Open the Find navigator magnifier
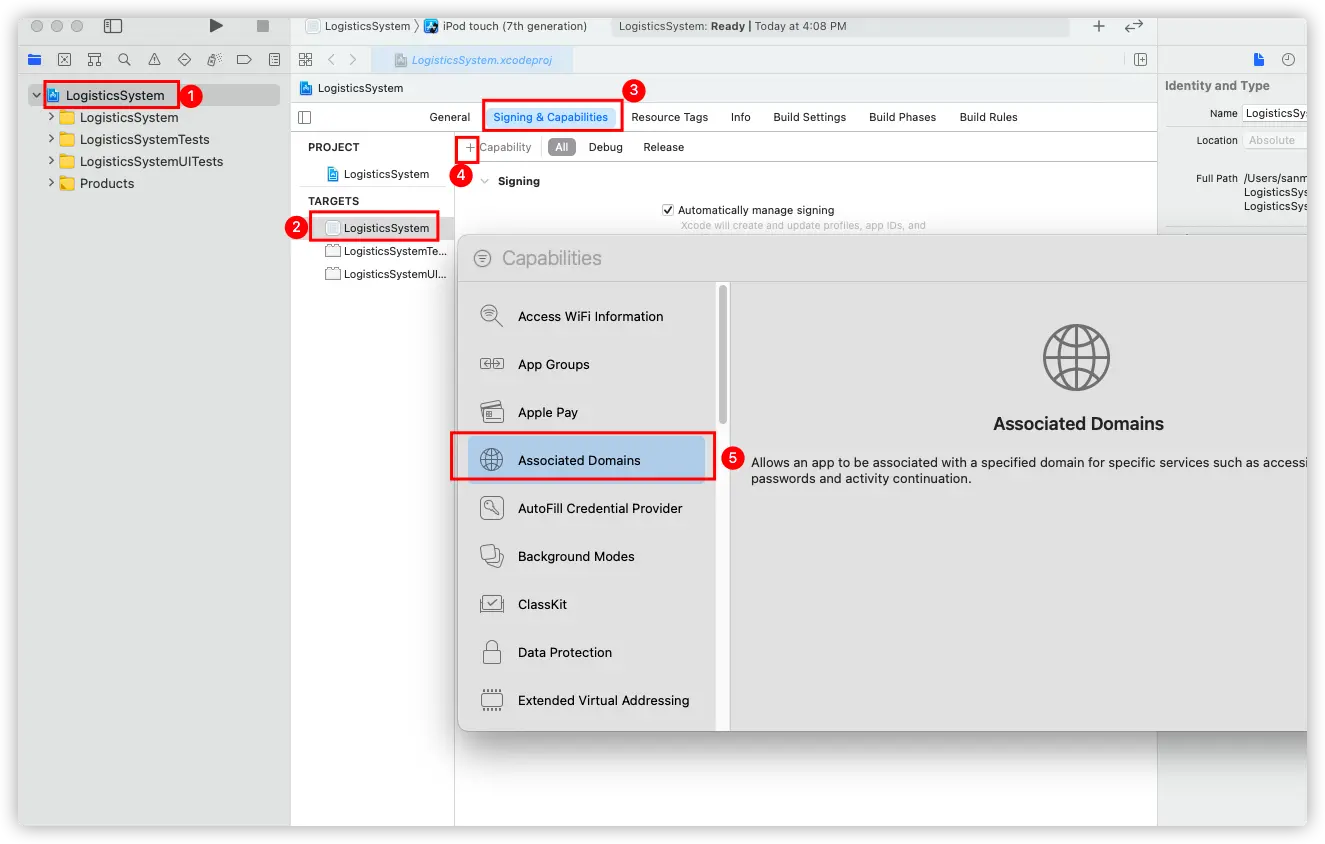Viewport: 1325px width, 844px height. point(124,60)
